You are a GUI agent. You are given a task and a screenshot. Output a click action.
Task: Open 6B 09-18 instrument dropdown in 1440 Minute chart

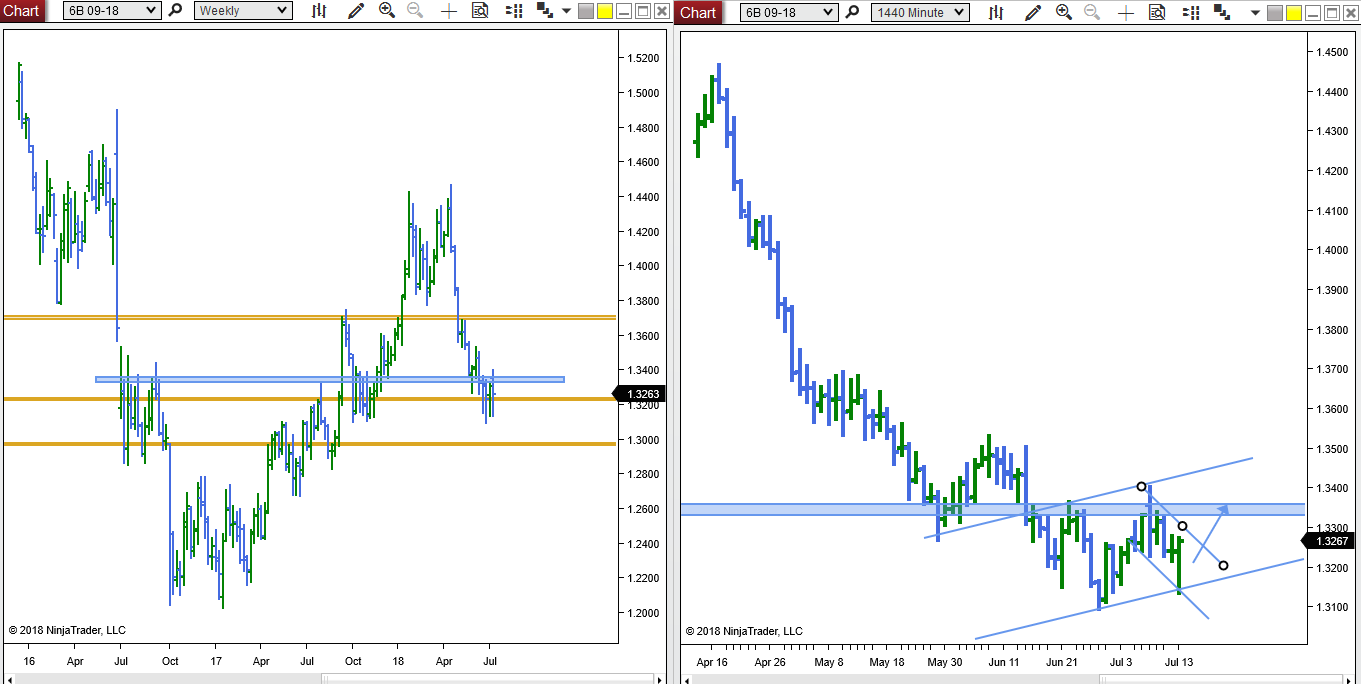789,12
